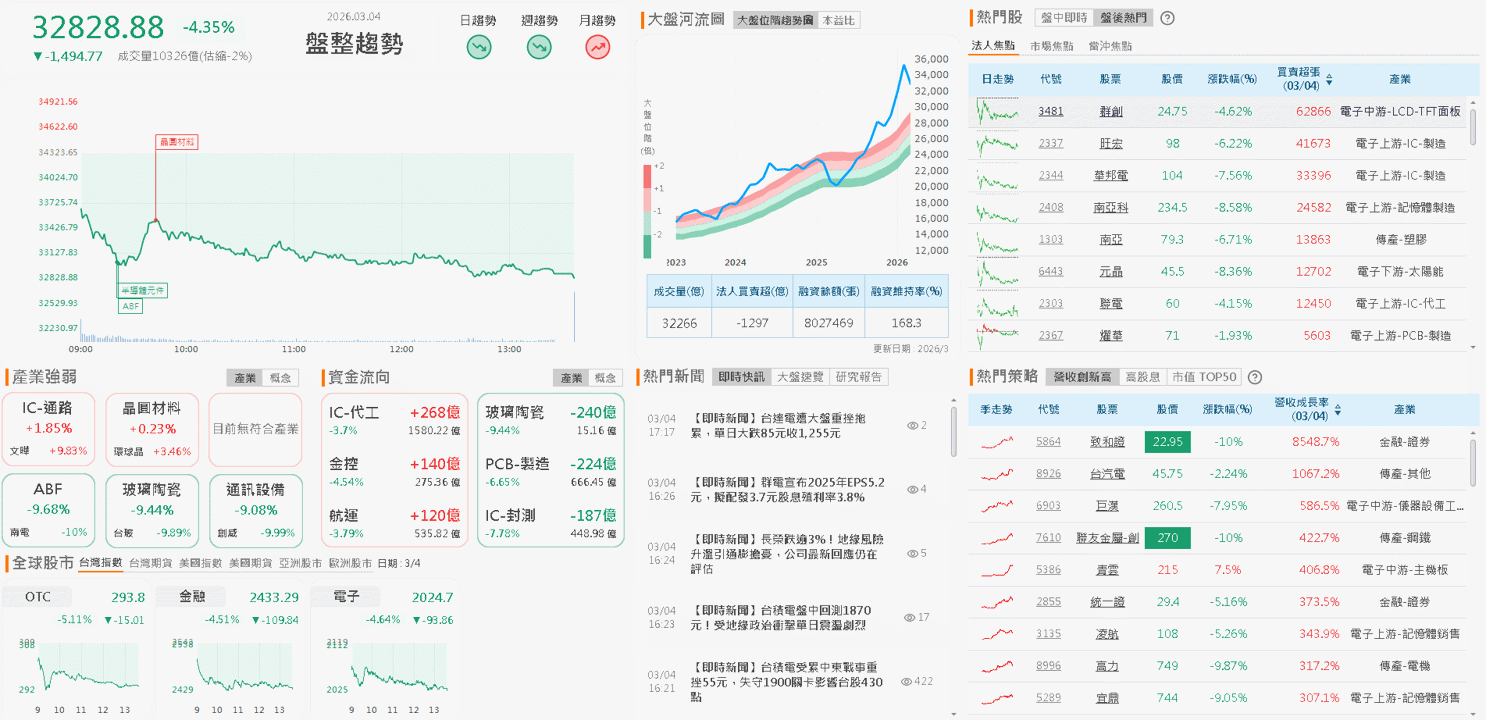Select the 即時快訊 news tab
1486x720 pixels.
[741, 377]
